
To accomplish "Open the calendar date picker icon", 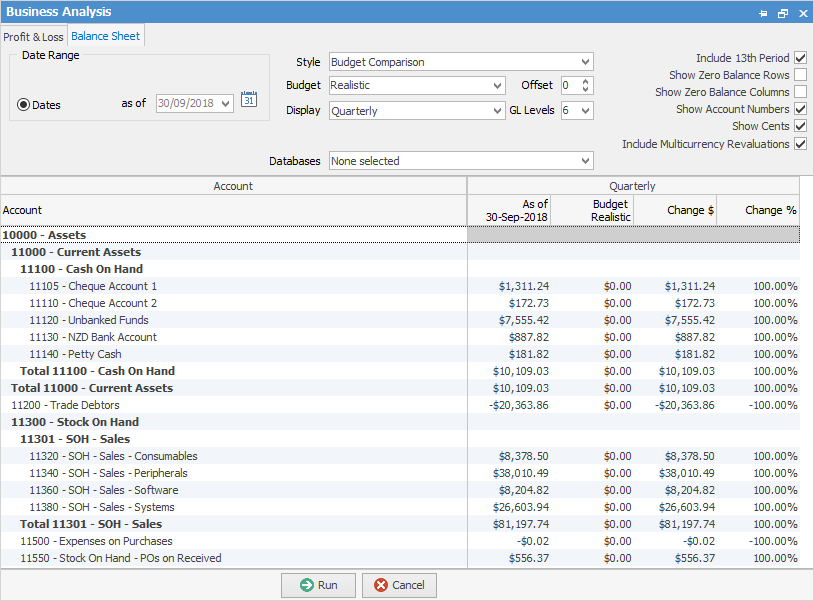I will [x=250, y=100].
